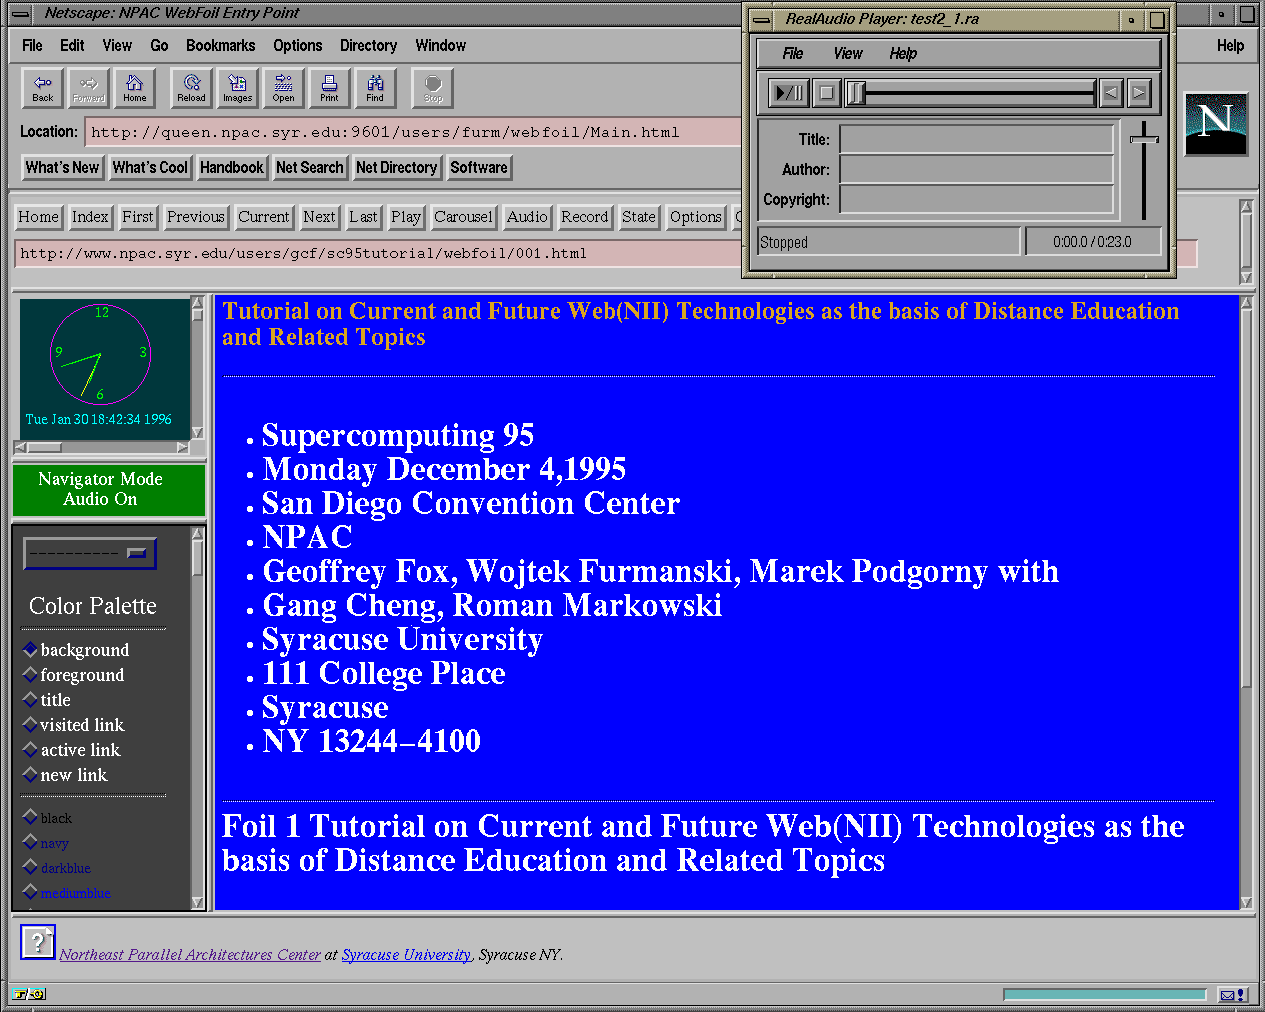The width and height of the screenshot is (1265, 1012).
Task: Click the What's Cool button
Action: pos(150,167)
